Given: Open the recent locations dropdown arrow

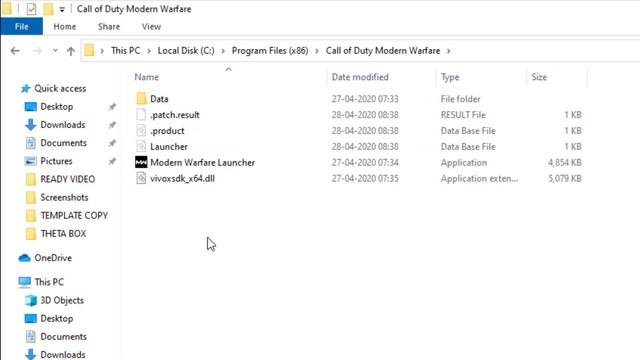Looking at the screenshot, I should [55, 51].
